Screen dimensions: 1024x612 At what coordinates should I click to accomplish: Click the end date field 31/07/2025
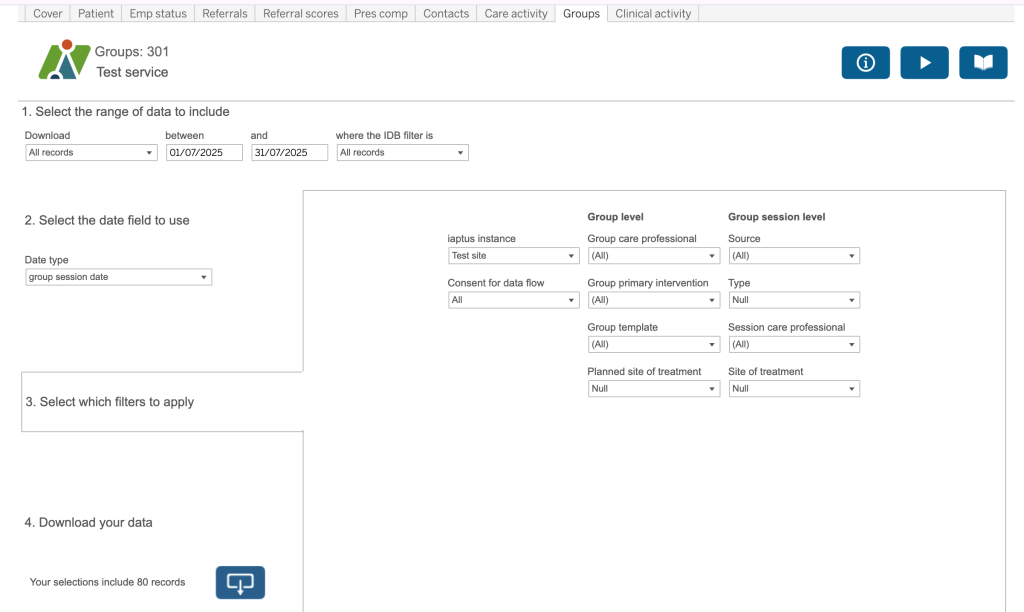tap(289, 153)
